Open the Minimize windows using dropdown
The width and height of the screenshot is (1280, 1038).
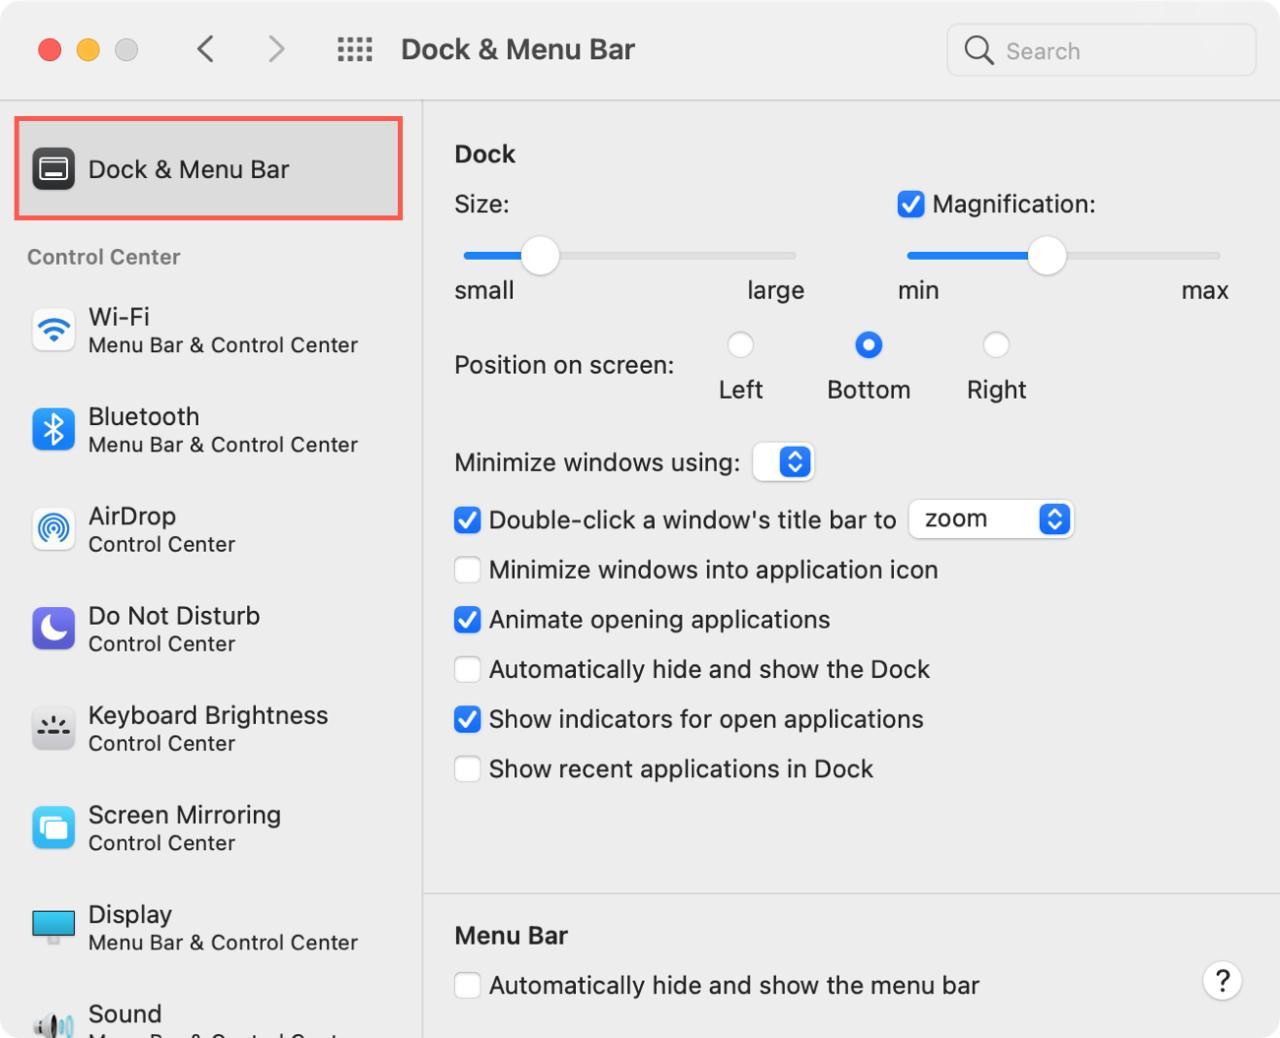784,462
